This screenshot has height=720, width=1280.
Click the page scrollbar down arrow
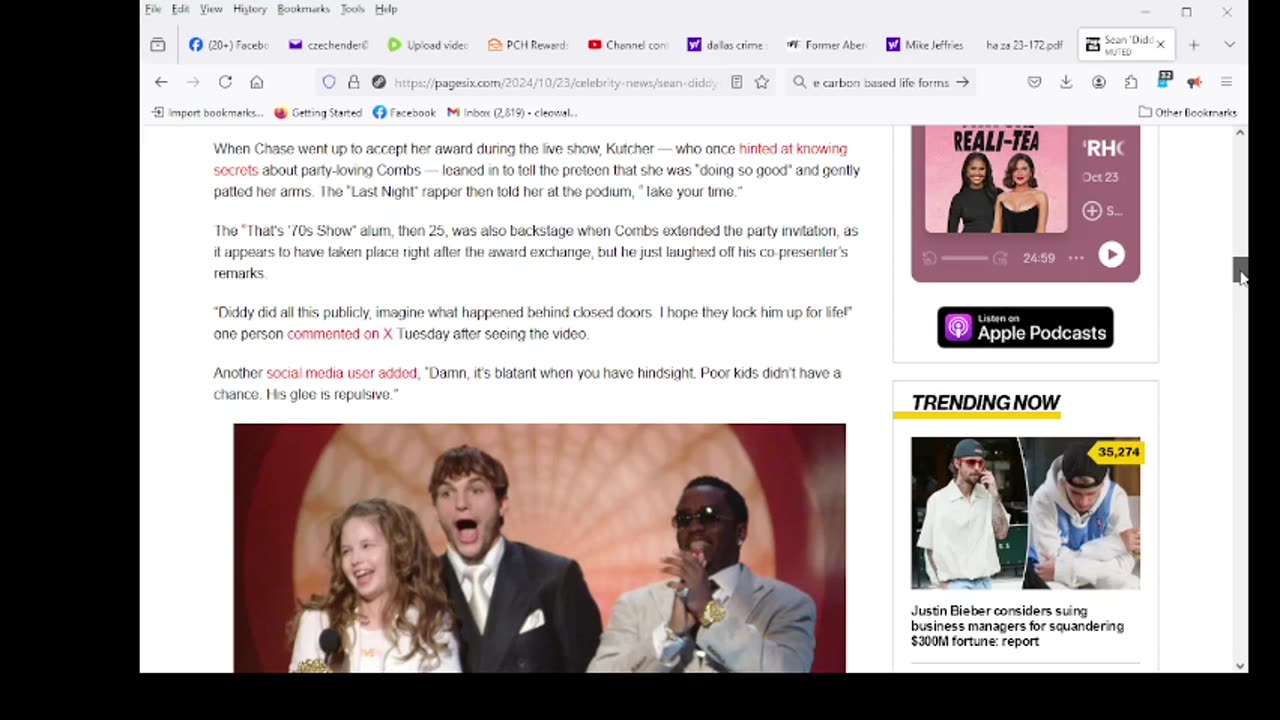click(x=1240, y=666)
